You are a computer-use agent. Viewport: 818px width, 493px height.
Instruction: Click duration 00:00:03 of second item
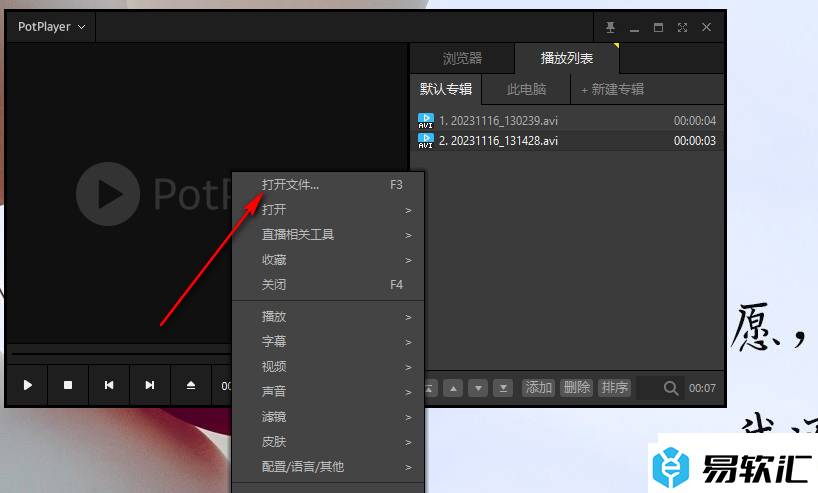694,141
